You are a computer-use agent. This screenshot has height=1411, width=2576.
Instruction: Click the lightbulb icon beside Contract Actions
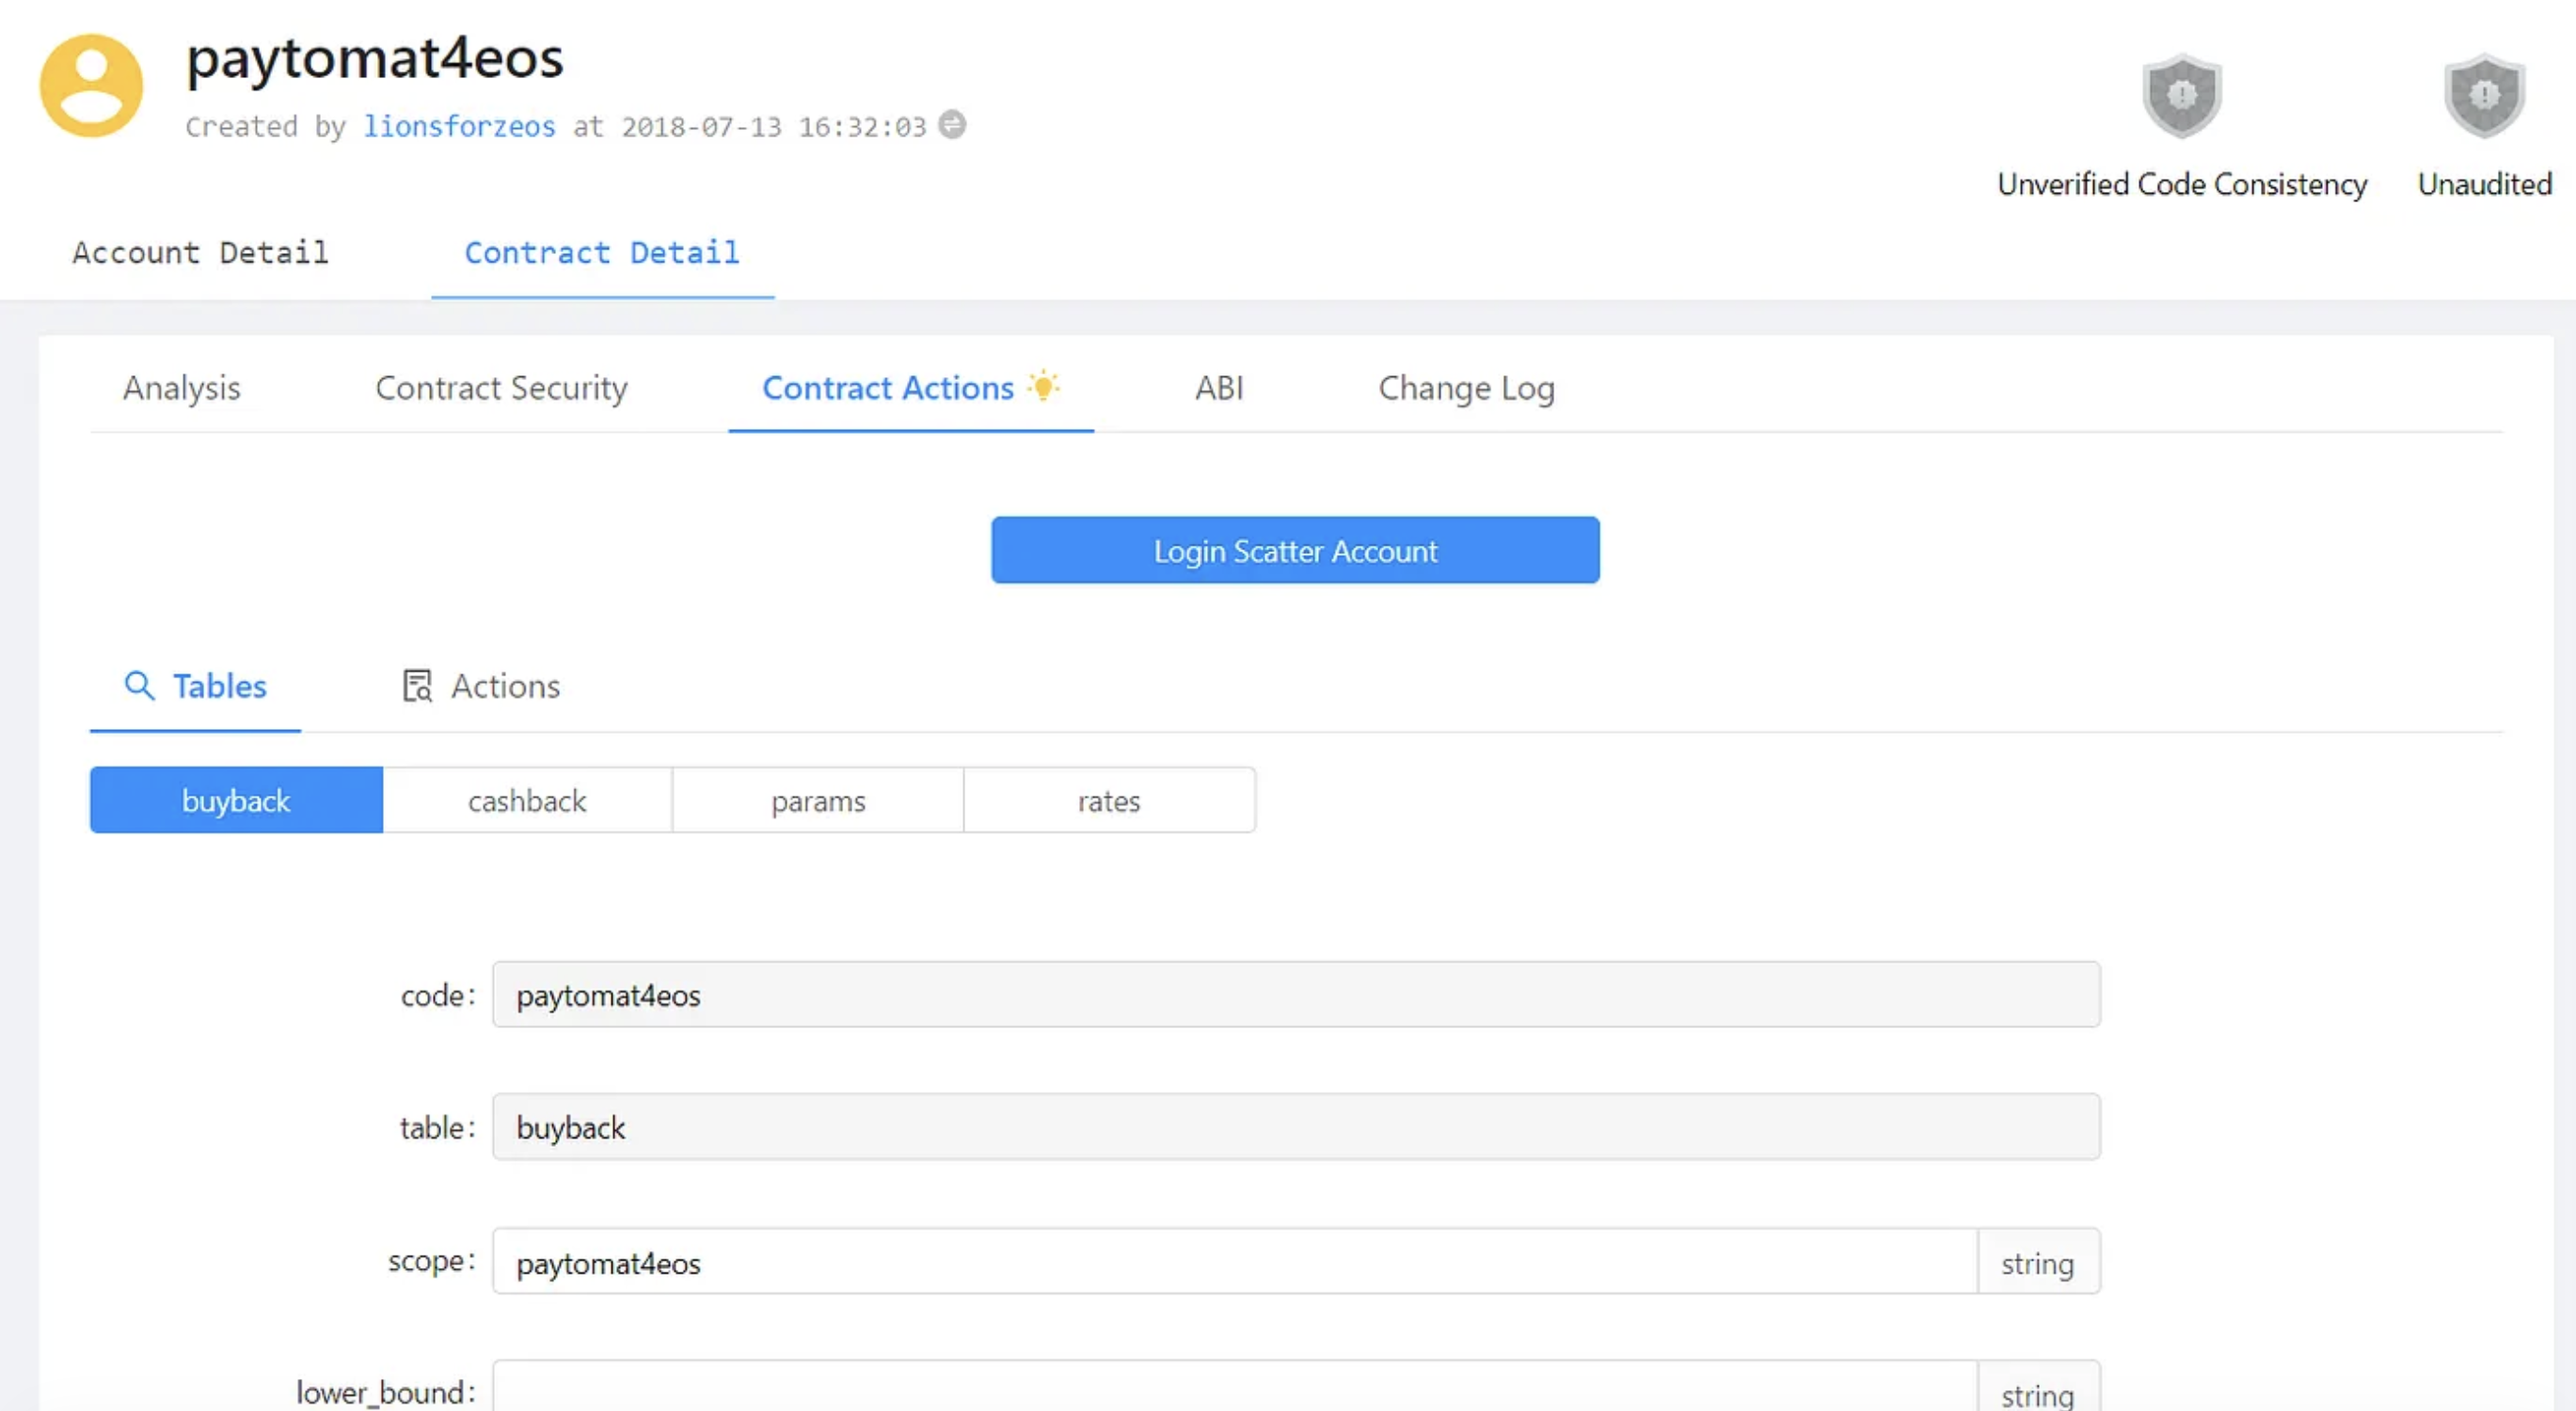tap(1043, 385)
